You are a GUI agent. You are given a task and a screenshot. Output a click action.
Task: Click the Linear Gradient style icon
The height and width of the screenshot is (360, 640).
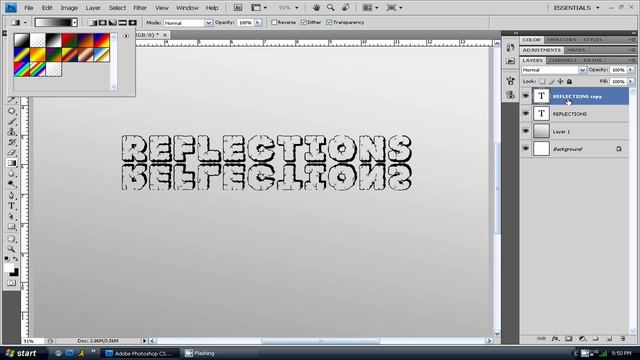[93, 23]
